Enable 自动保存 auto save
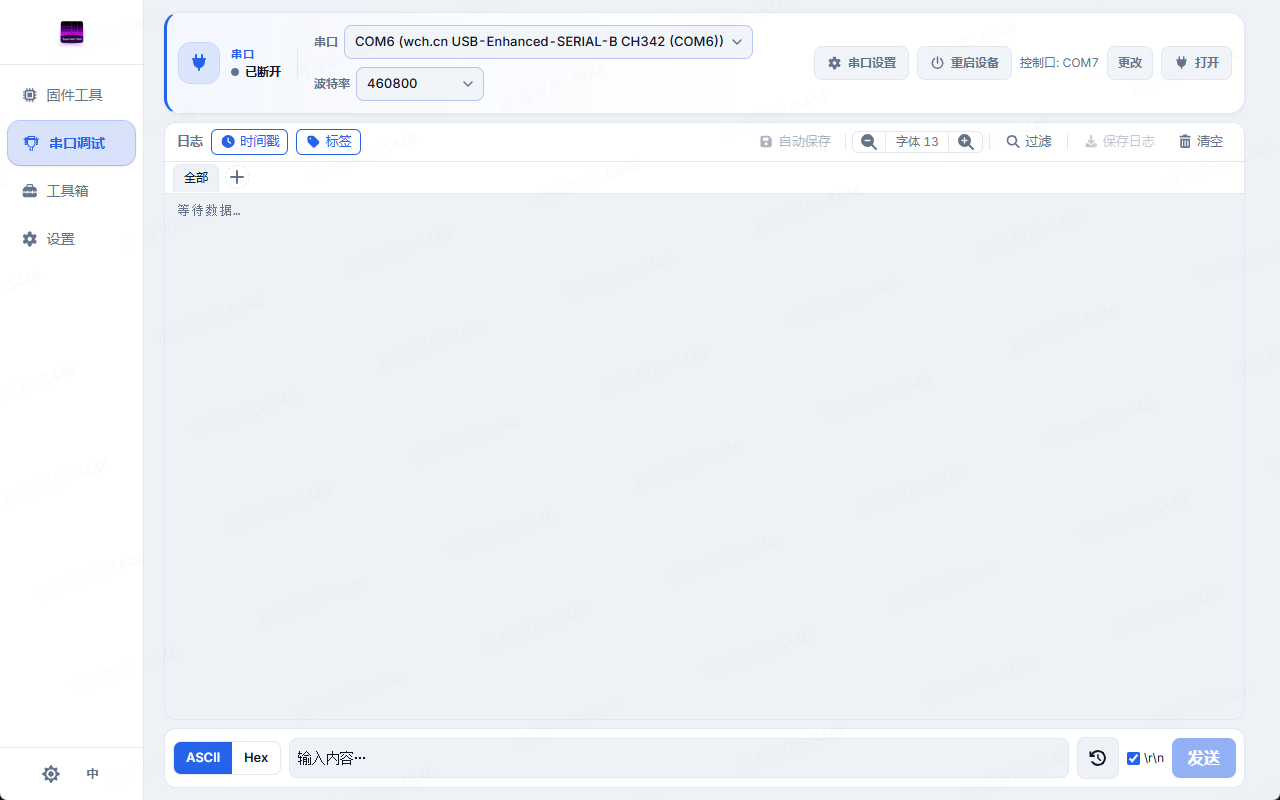Viewport: 1280px width, 800px height. point(795,142)
